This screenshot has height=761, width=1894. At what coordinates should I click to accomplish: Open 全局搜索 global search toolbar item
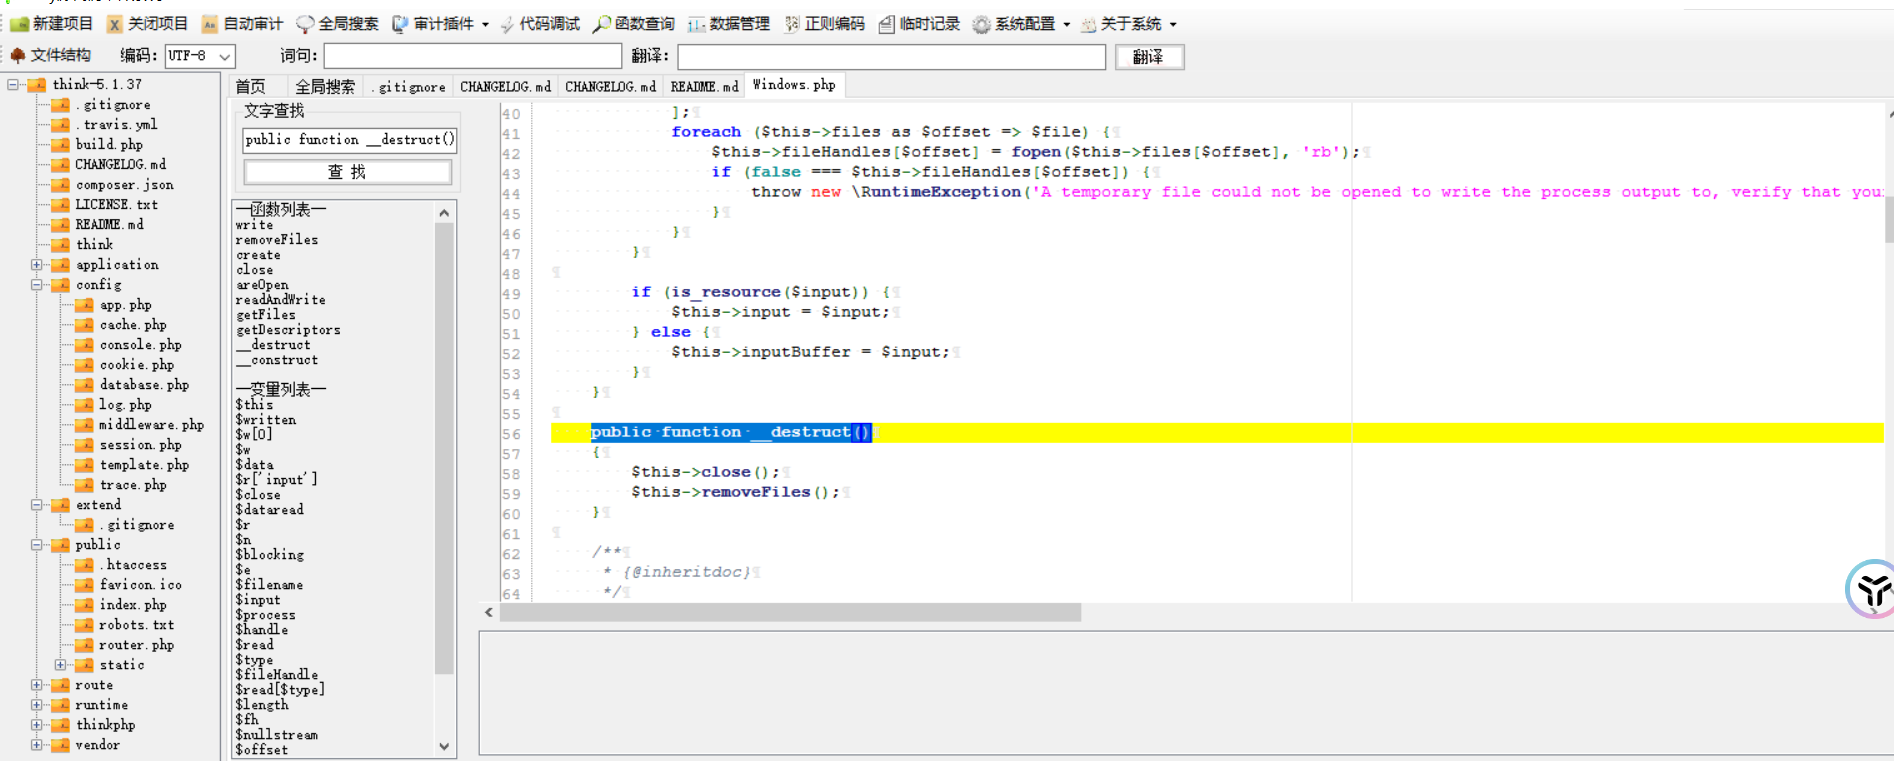pyautogui.click(x=337, y=24)
